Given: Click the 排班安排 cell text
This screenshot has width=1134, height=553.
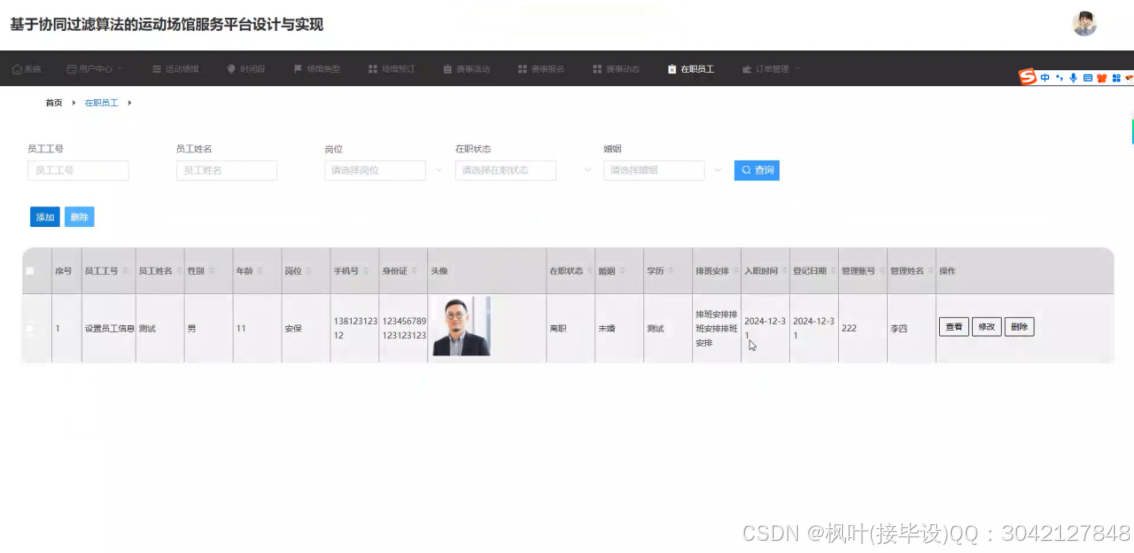Looking at the screenshot, I should pyautogui.click(x=717, y=329).
